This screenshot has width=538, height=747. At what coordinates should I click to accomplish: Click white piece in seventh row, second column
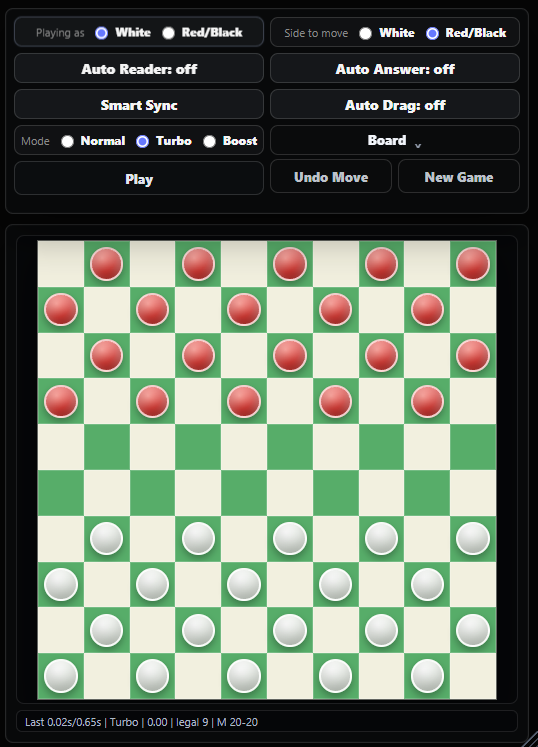[107, 539]
